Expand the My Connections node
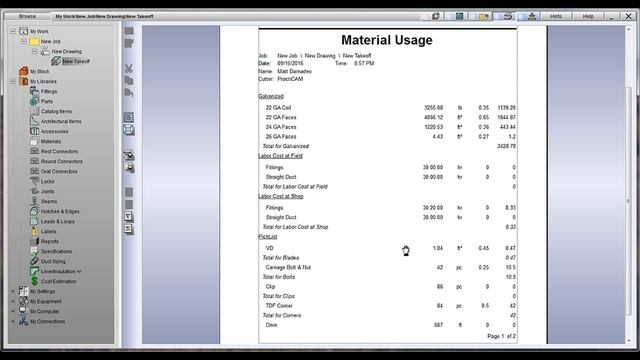Screen dimensions: 640x360 tap(13, 322)
